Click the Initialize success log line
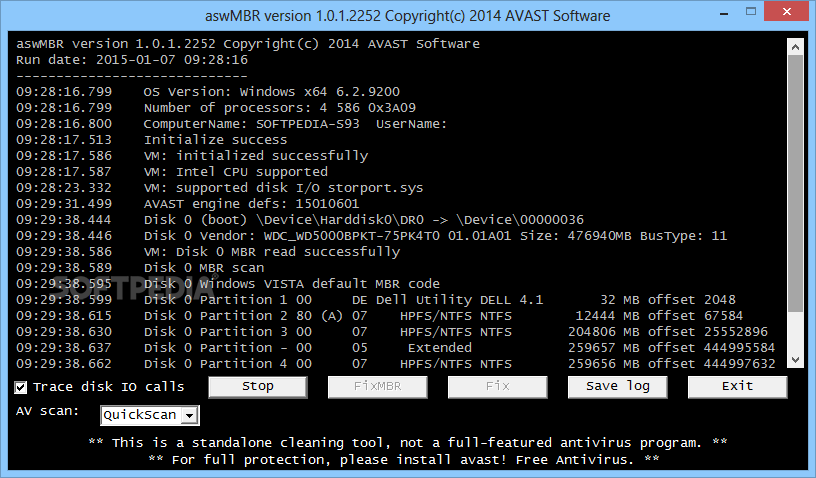This screenshot has height=478, width=816. pos(151,140)
